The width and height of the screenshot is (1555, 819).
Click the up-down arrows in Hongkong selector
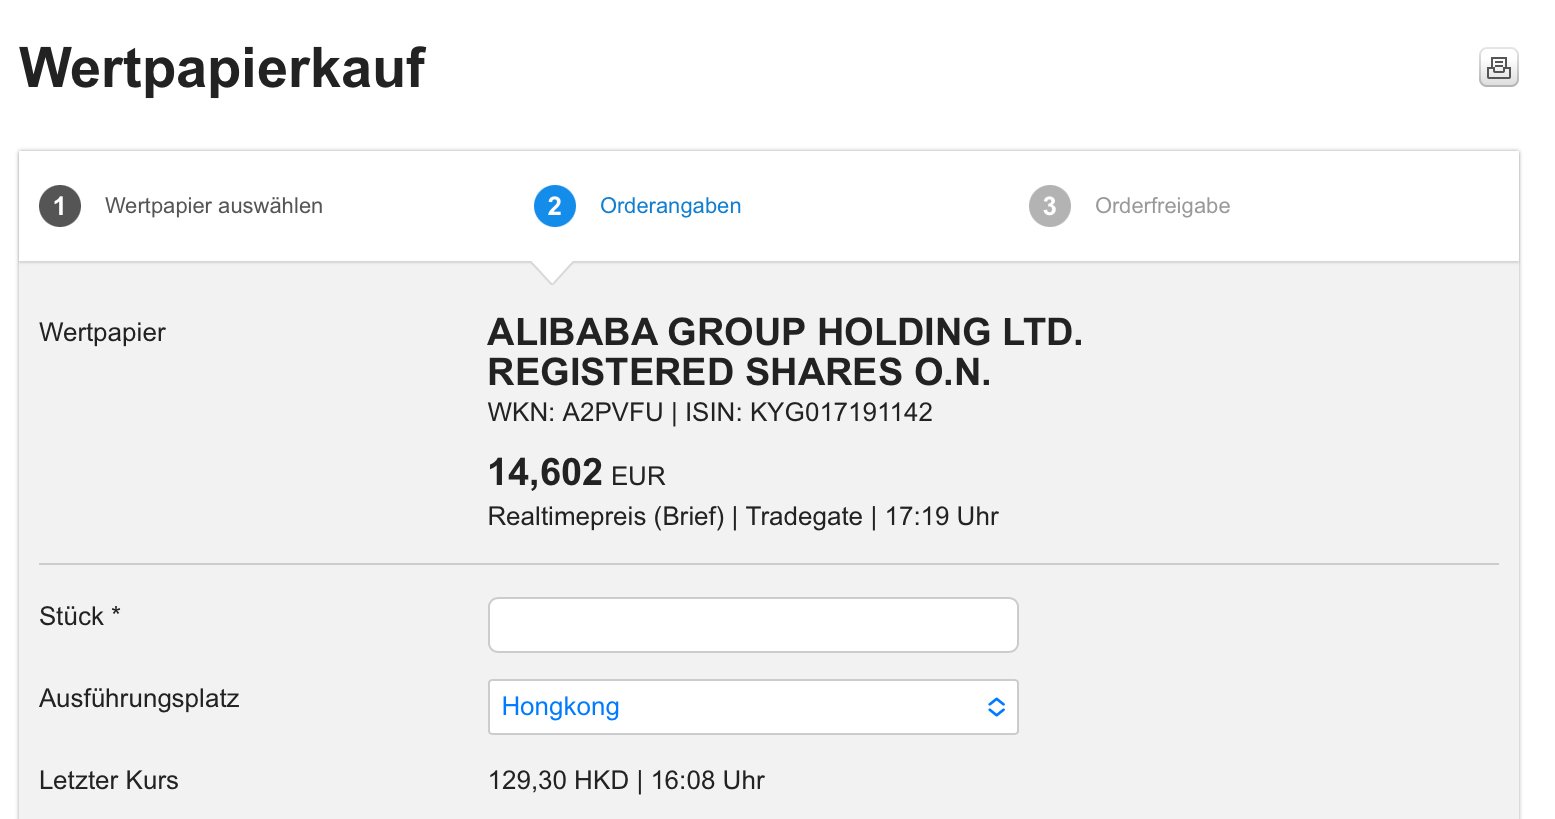[996, 707]
